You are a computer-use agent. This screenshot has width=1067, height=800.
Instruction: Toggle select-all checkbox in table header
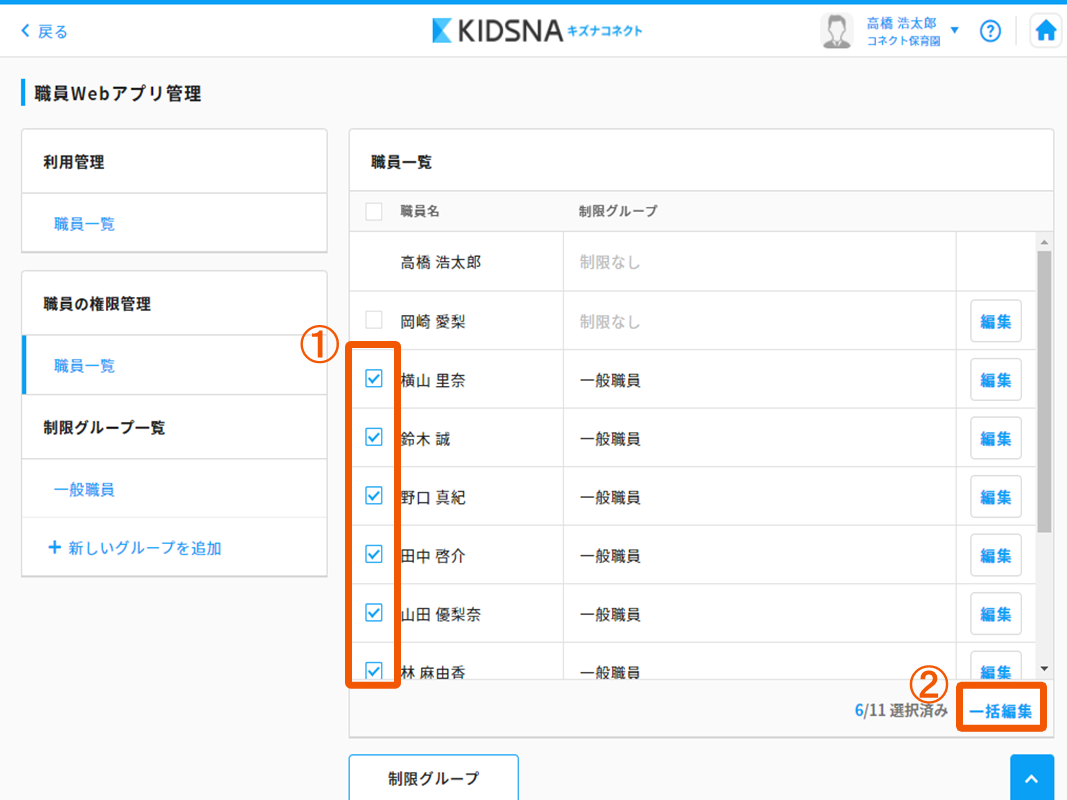point(374,211)
